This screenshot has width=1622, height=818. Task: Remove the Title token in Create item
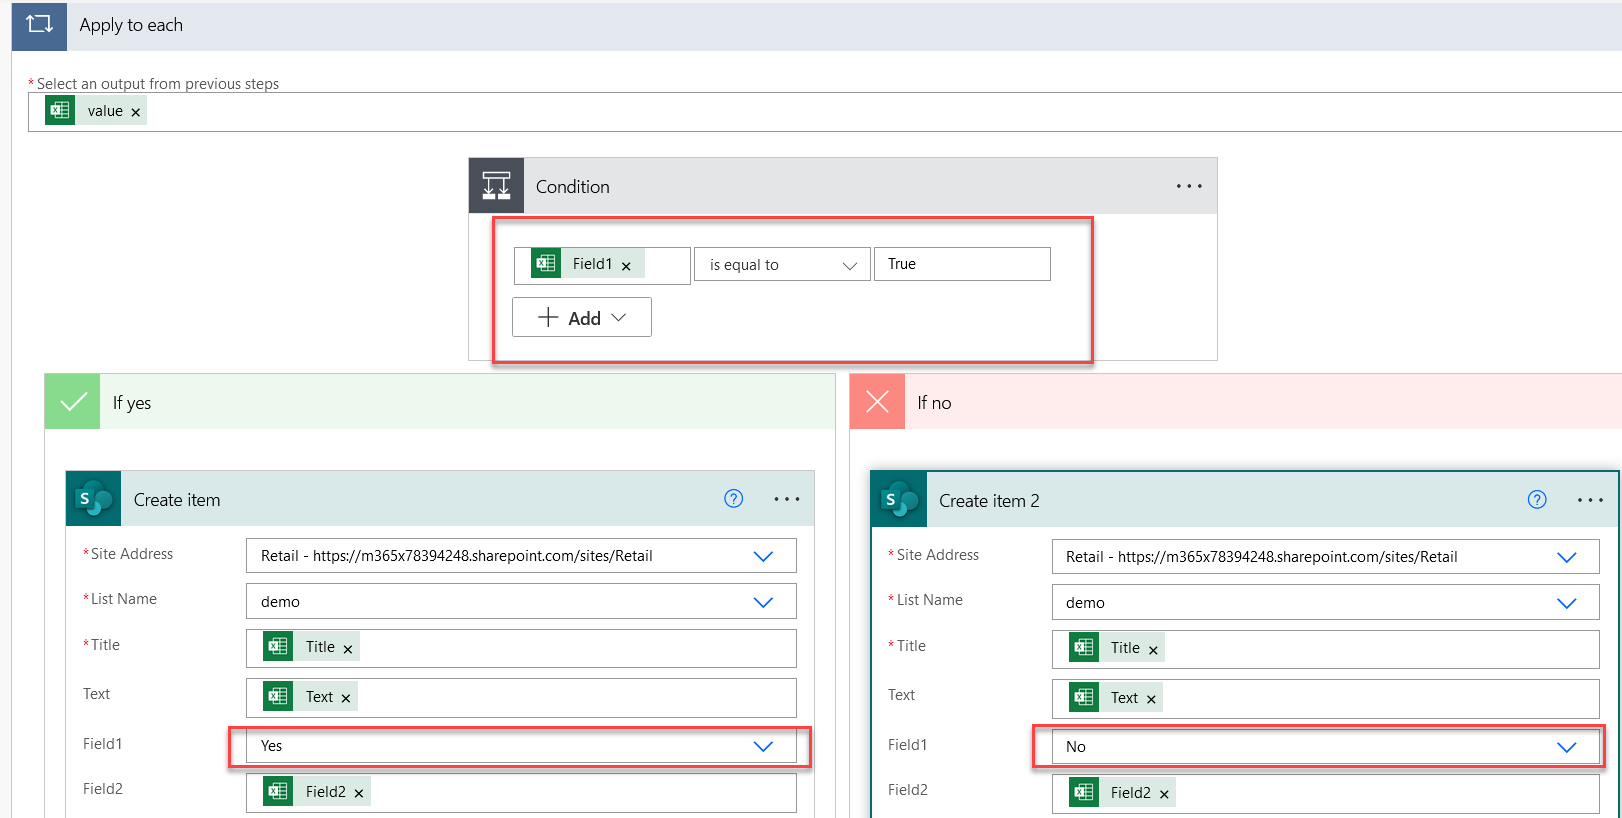[x=348, y=649]
